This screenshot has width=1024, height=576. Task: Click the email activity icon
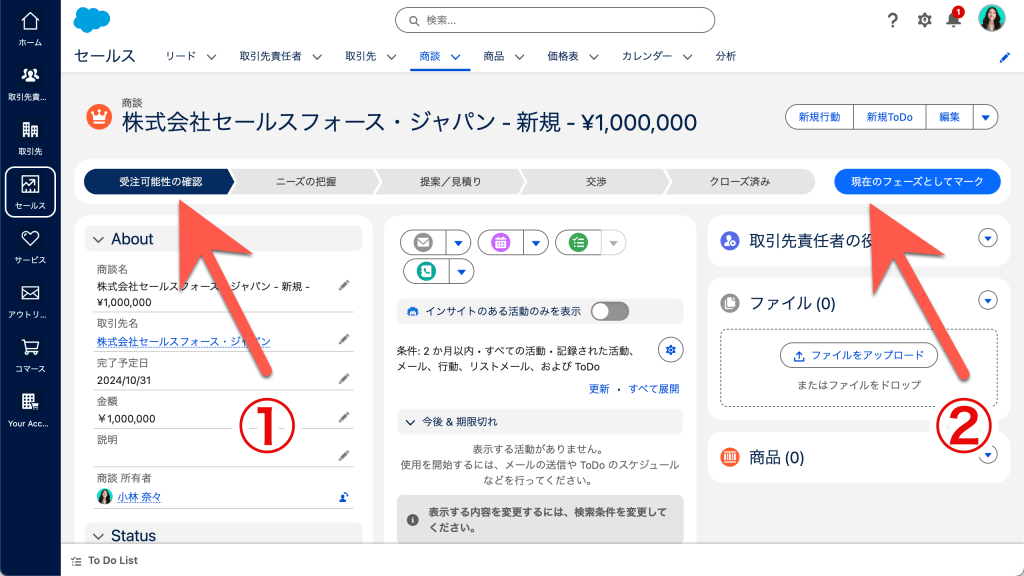click(423, 243)
